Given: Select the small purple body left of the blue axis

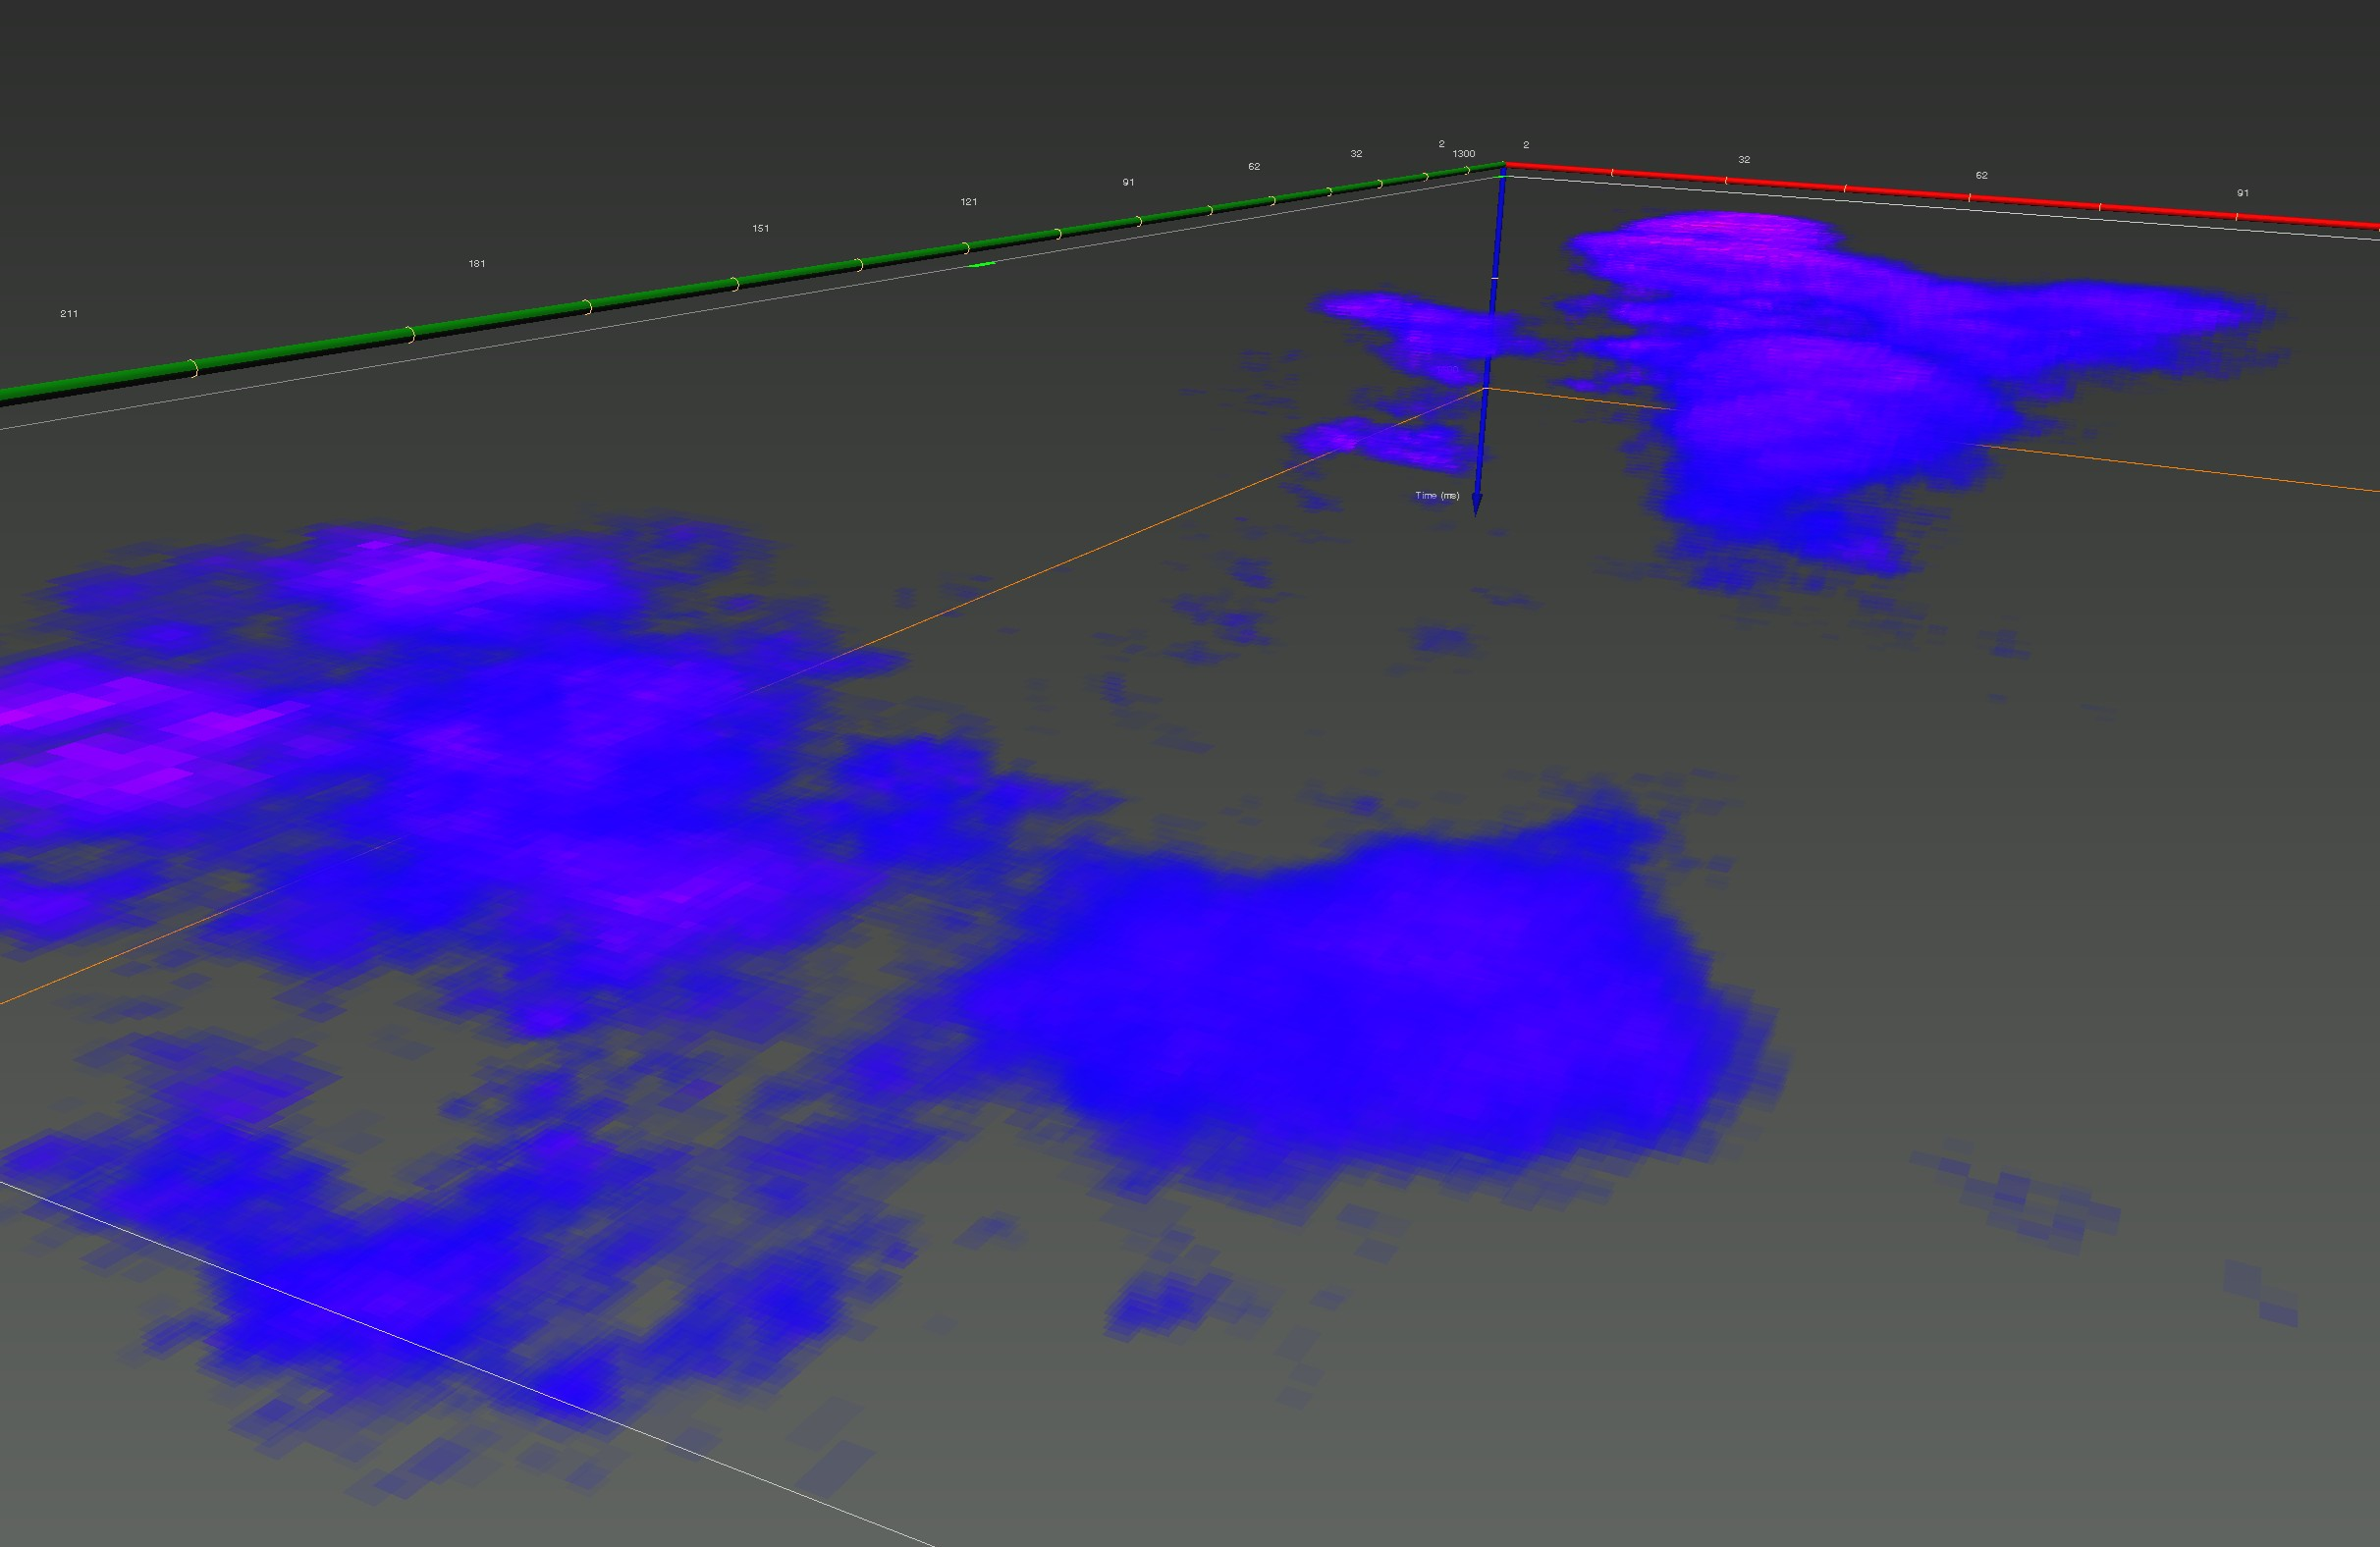Looking at the screenshot, I should tap(1375, 443).
